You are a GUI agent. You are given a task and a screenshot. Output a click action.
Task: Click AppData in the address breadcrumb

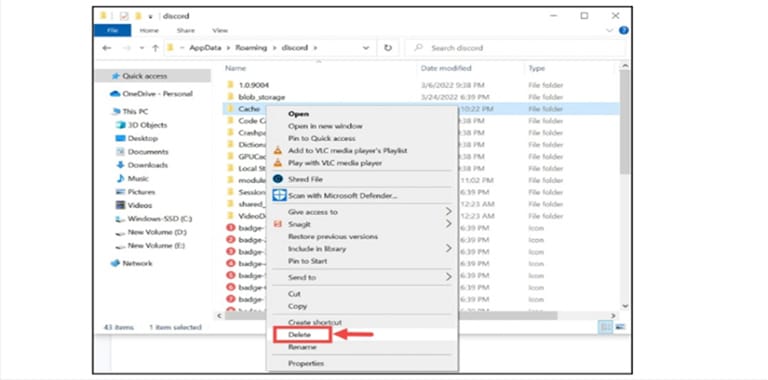coord(205,48)
